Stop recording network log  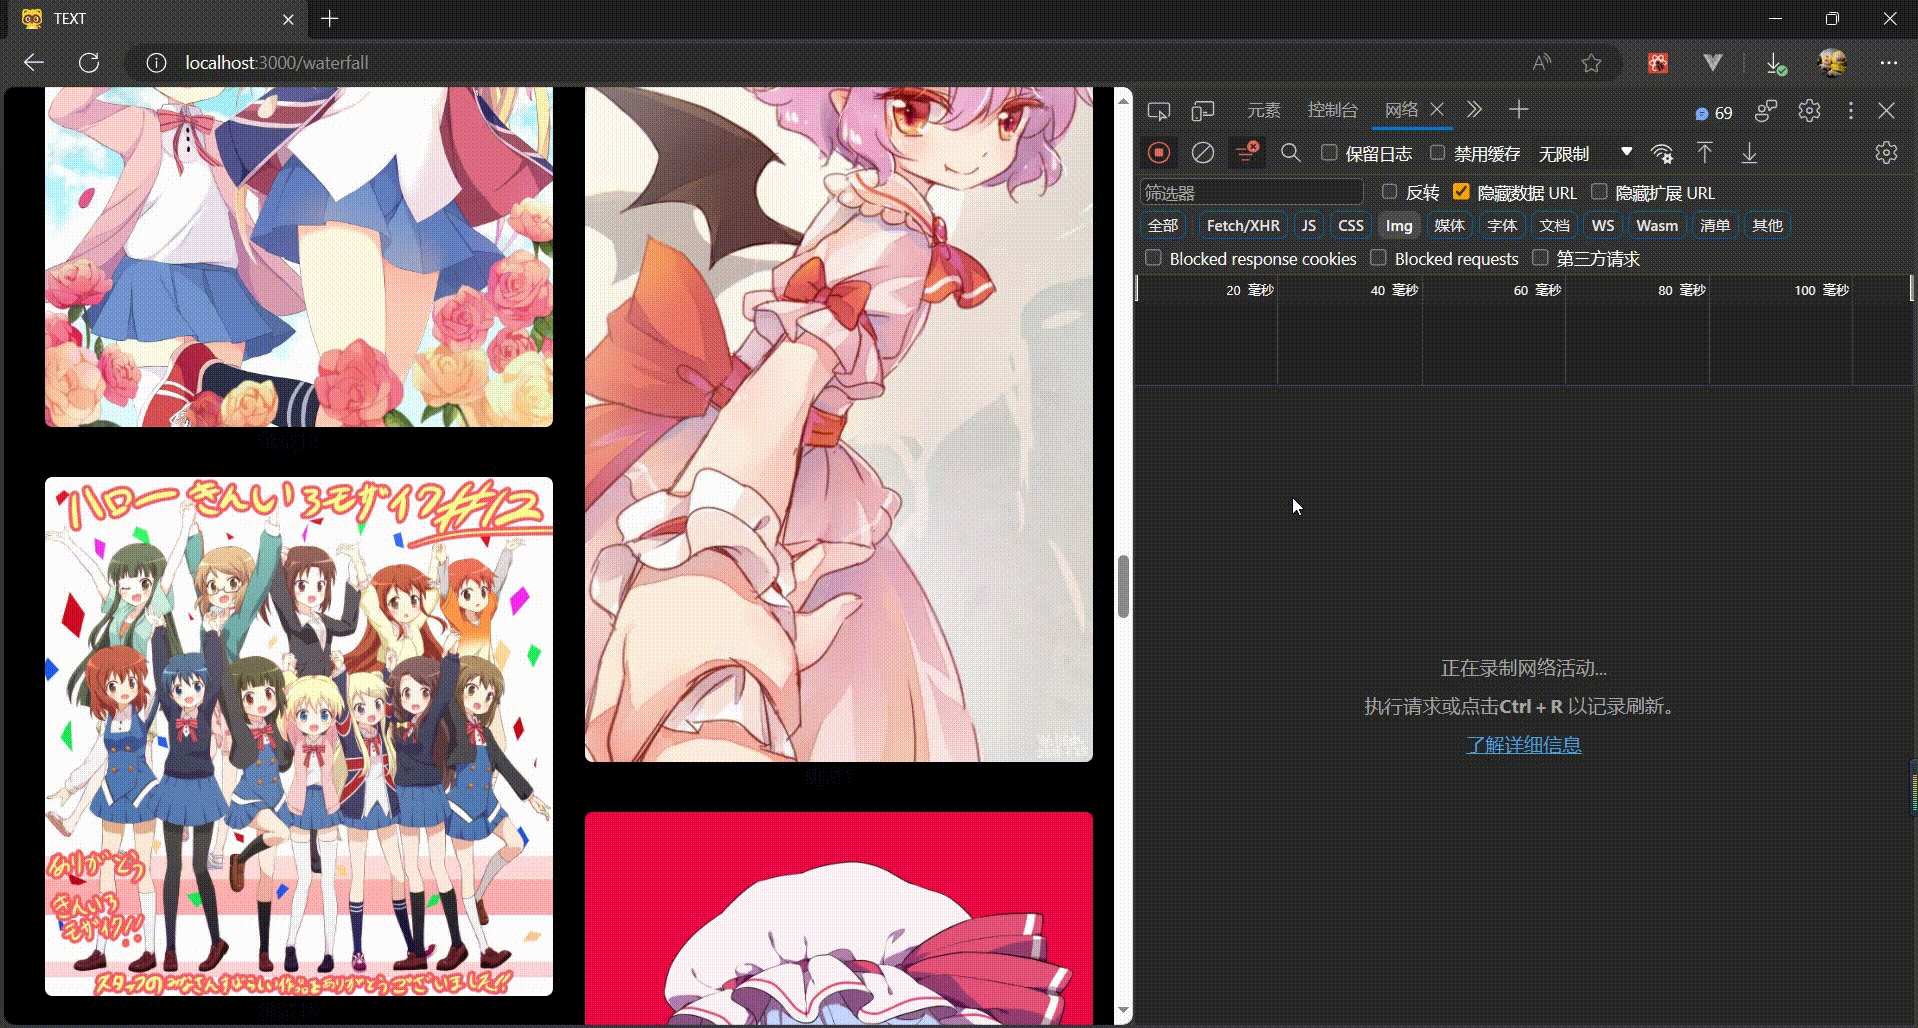1159,153
